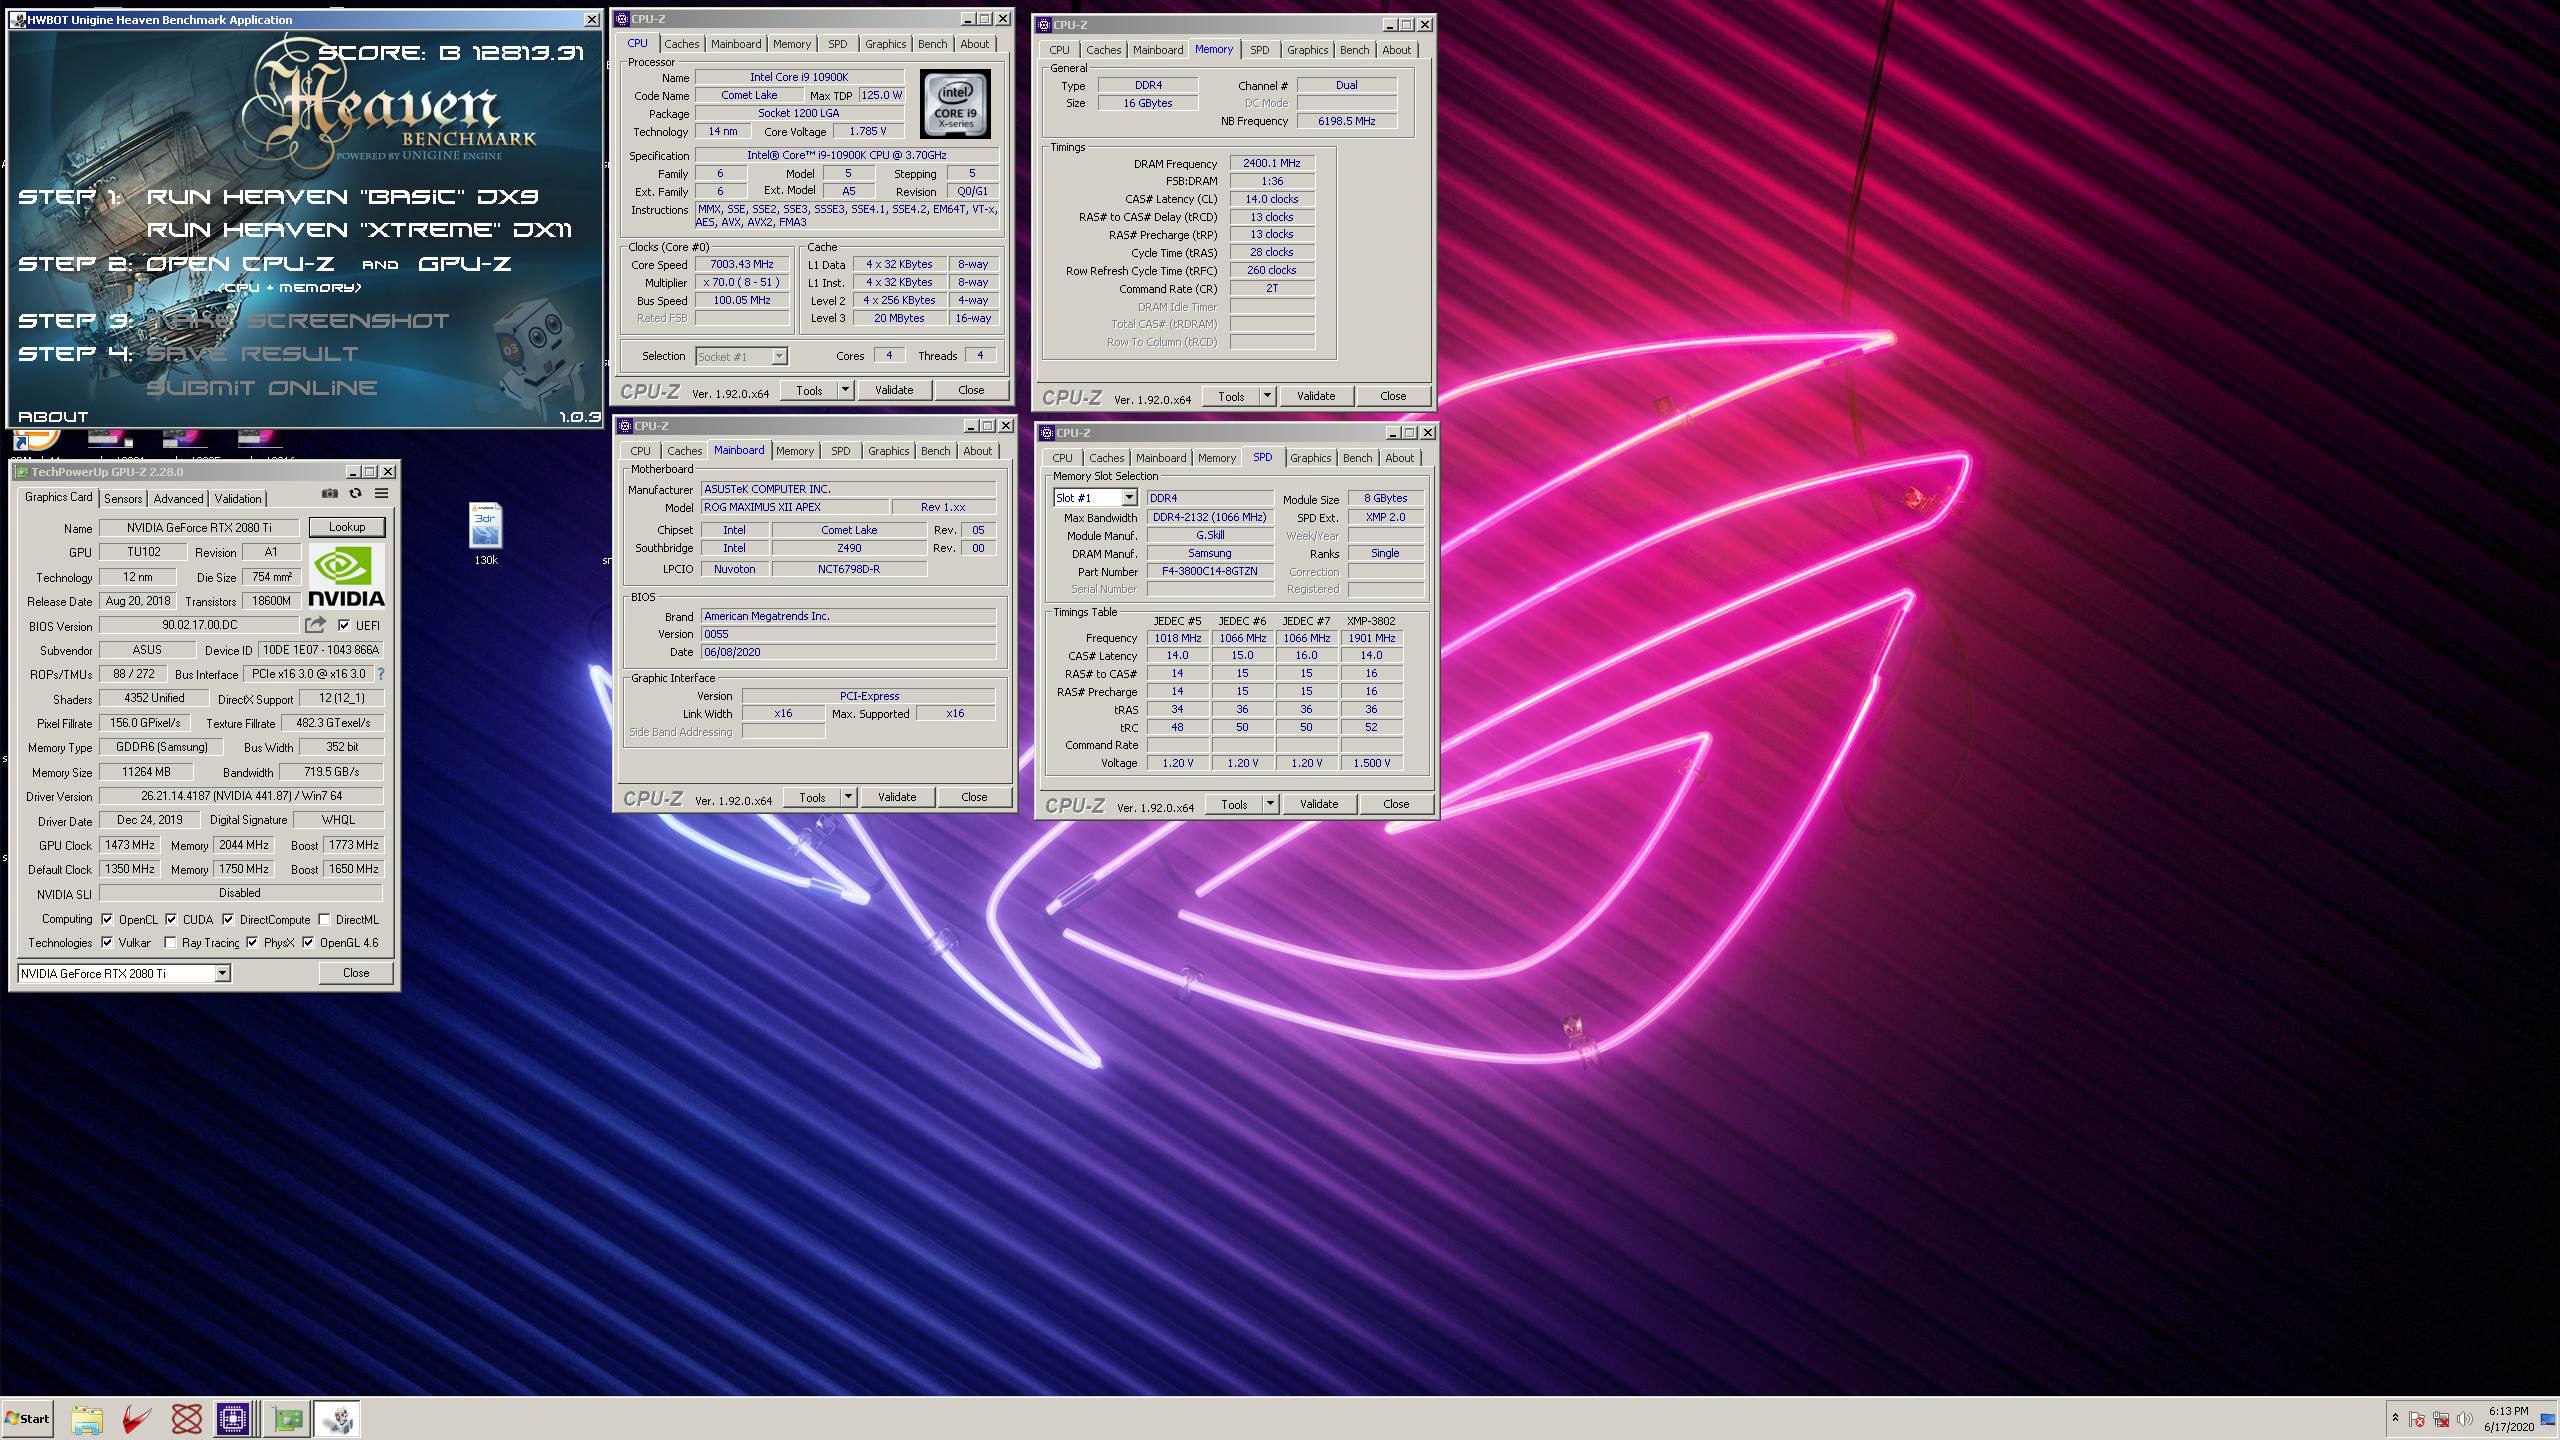Click the Lookup button in GPU-Z
This screenshot has width=2560, height=1440.
click(347, 527)
